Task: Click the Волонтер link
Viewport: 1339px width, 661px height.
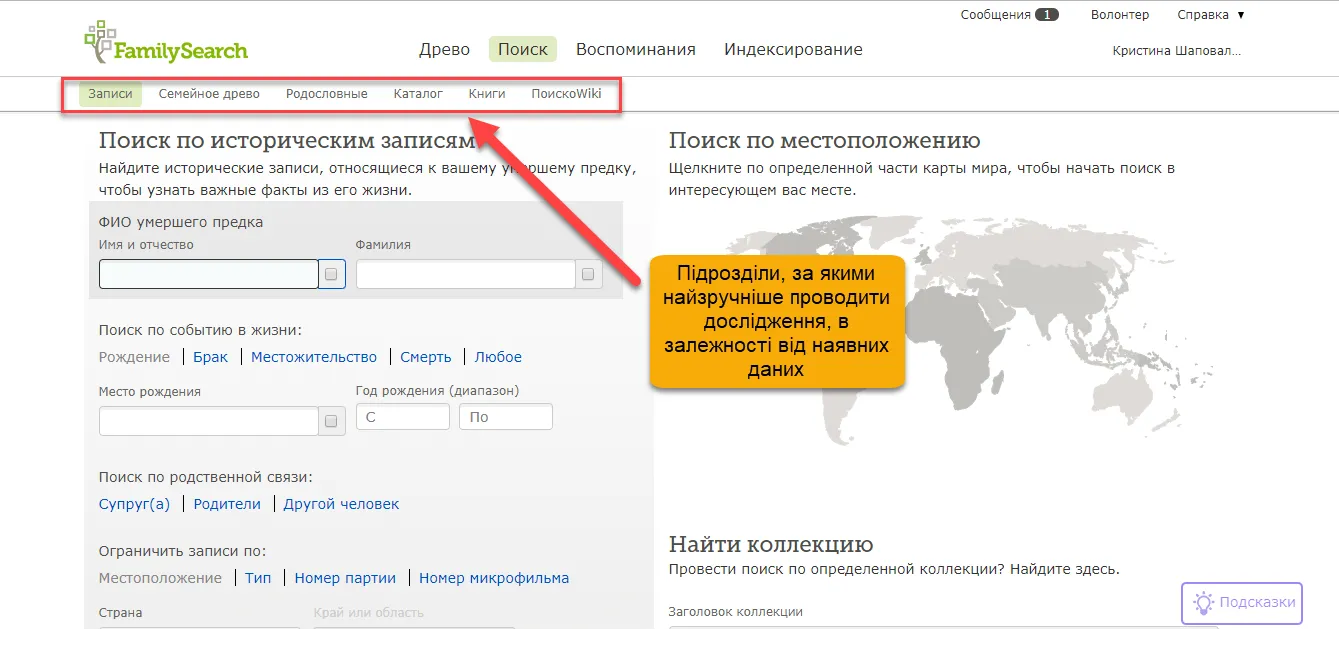Action: tap(1120, 15)
